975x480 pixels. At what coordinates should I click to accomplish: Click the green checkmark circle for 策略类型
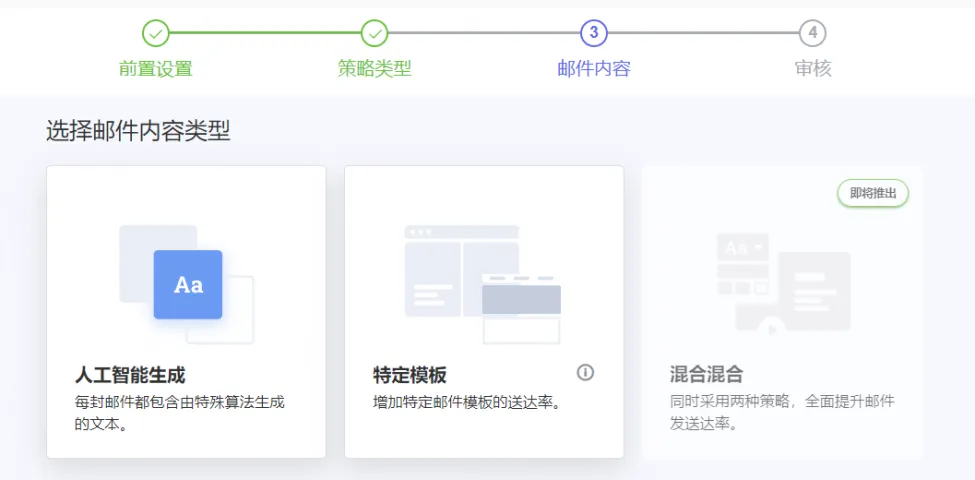tap(374, 33)
